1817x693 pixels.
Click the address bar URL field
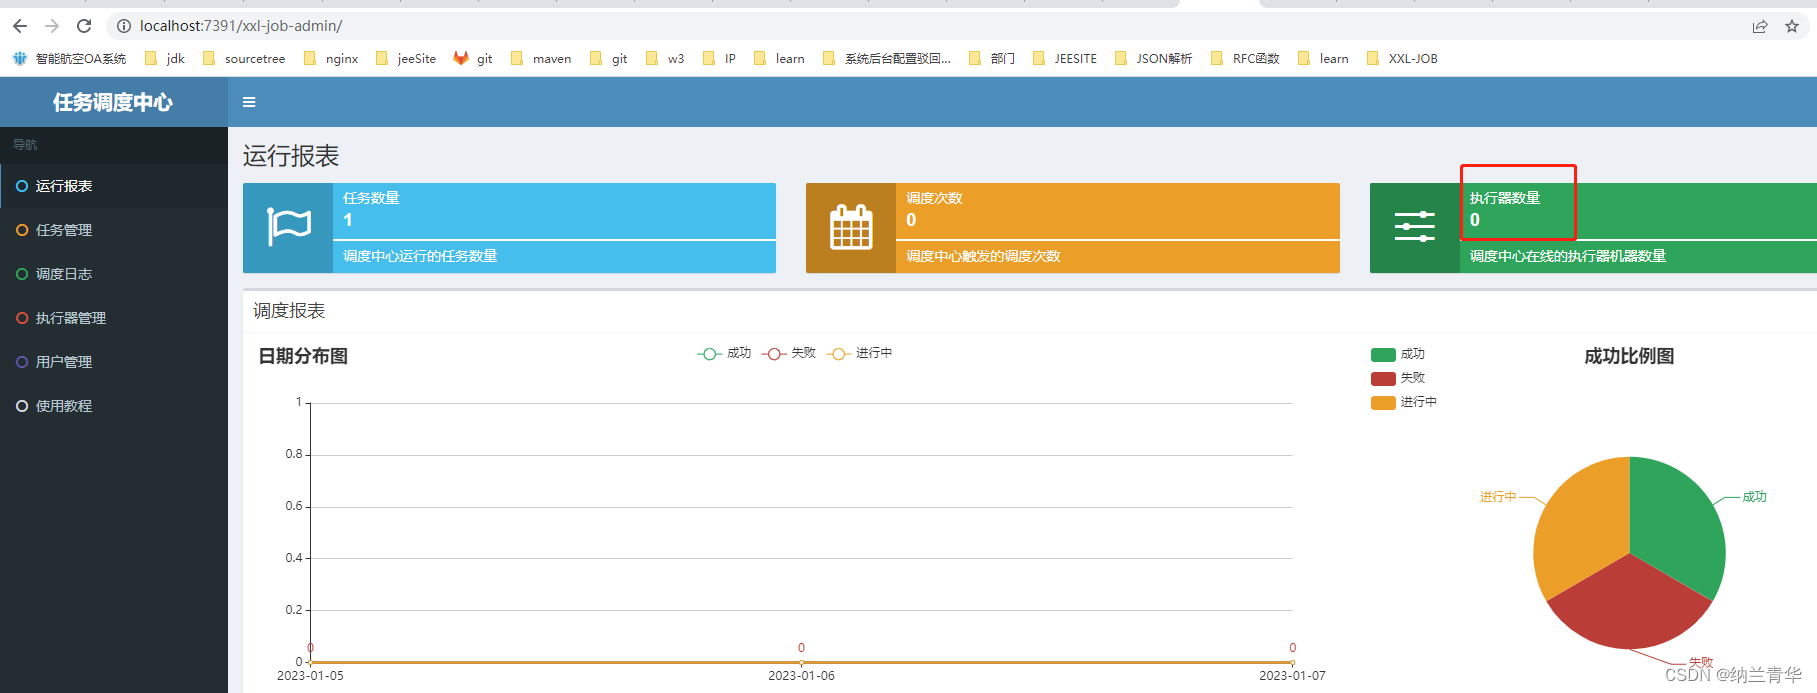[930, 26]
